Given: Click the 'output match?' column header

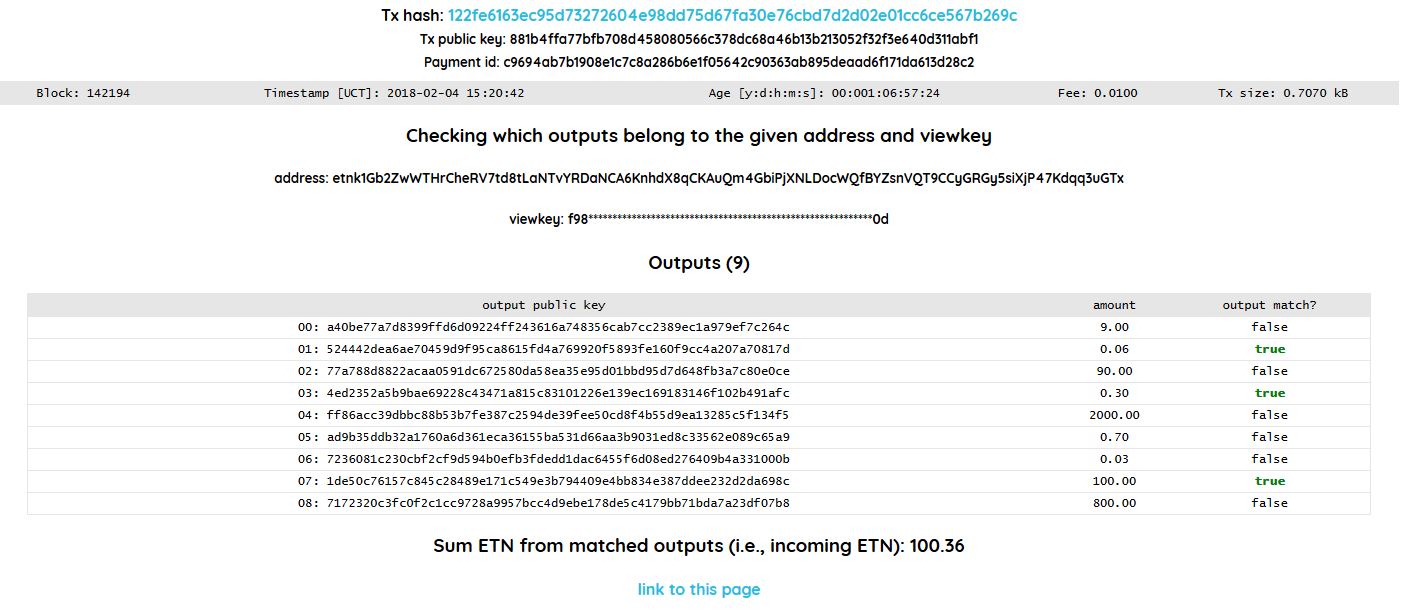Looking at the screenshot, I should point(1269,305).
